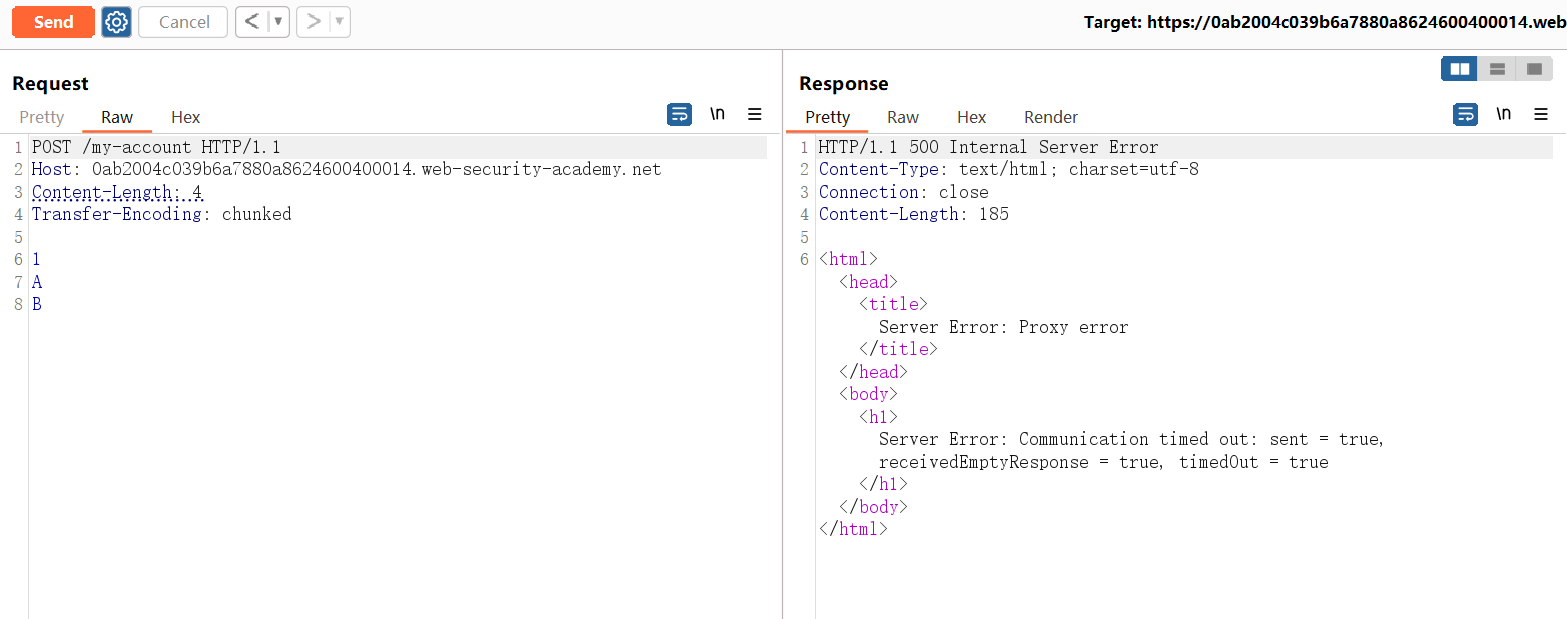Go back to previous request arrow

(251, 22)
